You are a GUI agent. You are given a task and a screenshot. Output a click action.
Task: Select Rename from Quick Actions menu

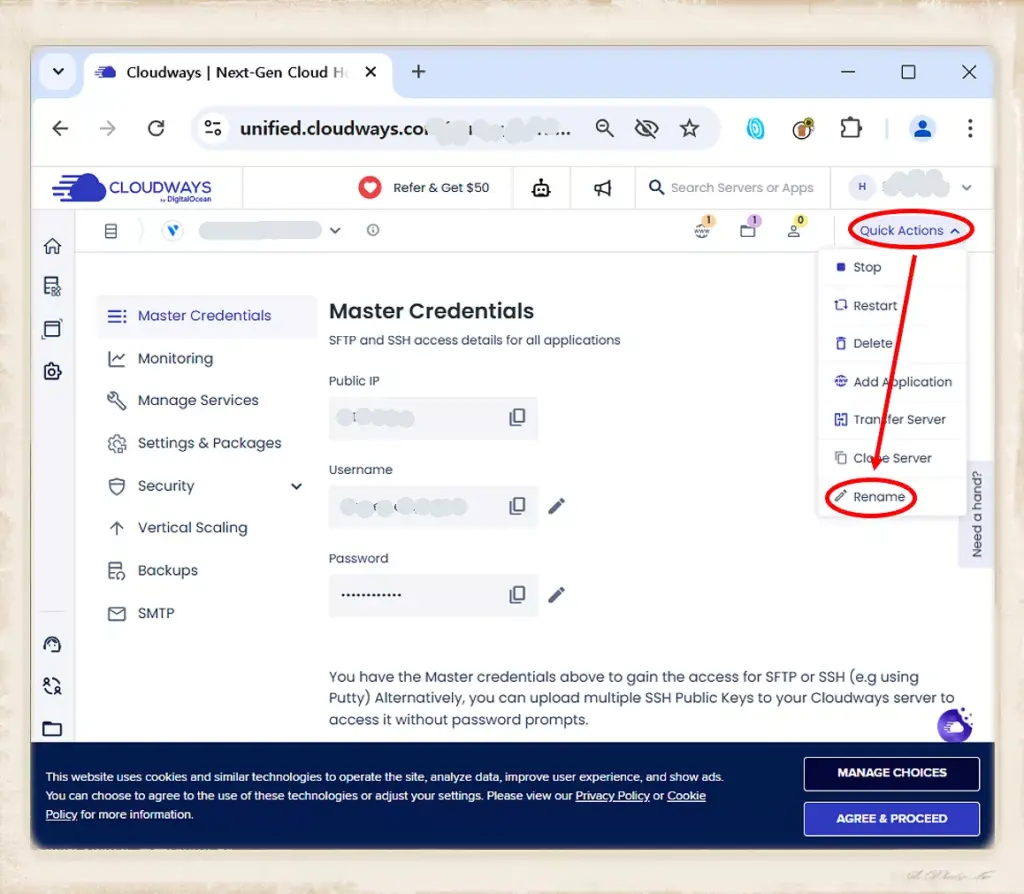click(878, 497)
